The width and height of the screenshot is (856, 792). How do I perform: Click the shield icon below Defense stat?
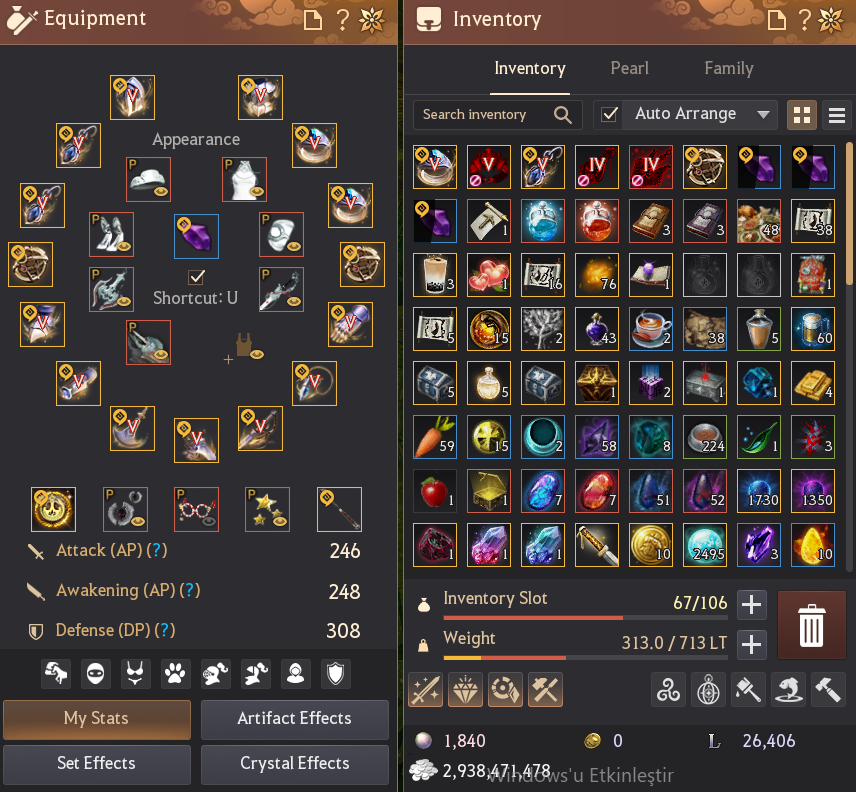335,674
